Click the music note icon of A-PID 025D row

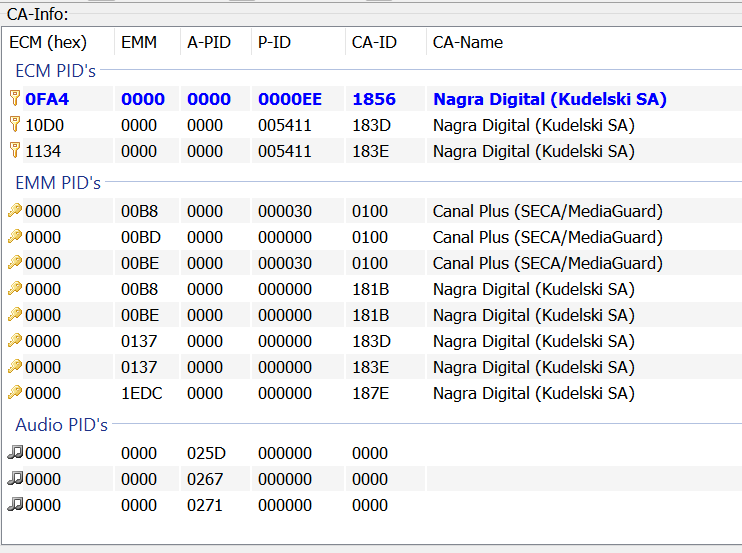click(15, 452)
